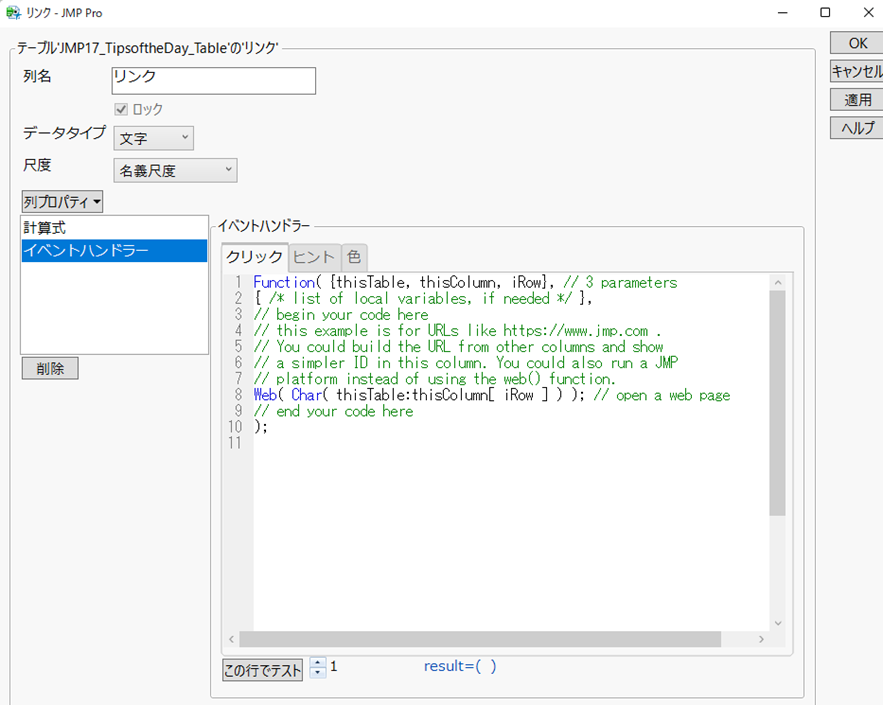The height and width of the screenshot is (705, 883).
Task: Click the OK button
Action: point(857,43)
